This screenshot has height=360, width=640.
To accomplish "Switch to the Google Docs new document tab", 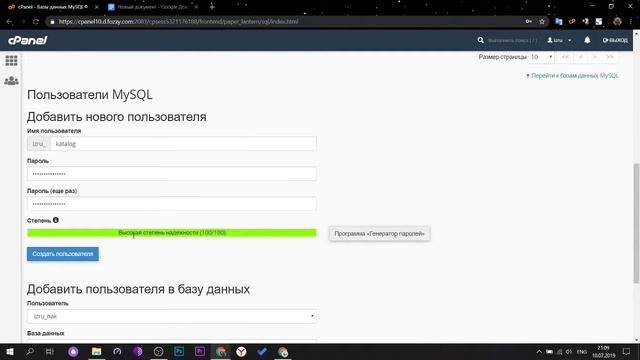I will 153,7.
